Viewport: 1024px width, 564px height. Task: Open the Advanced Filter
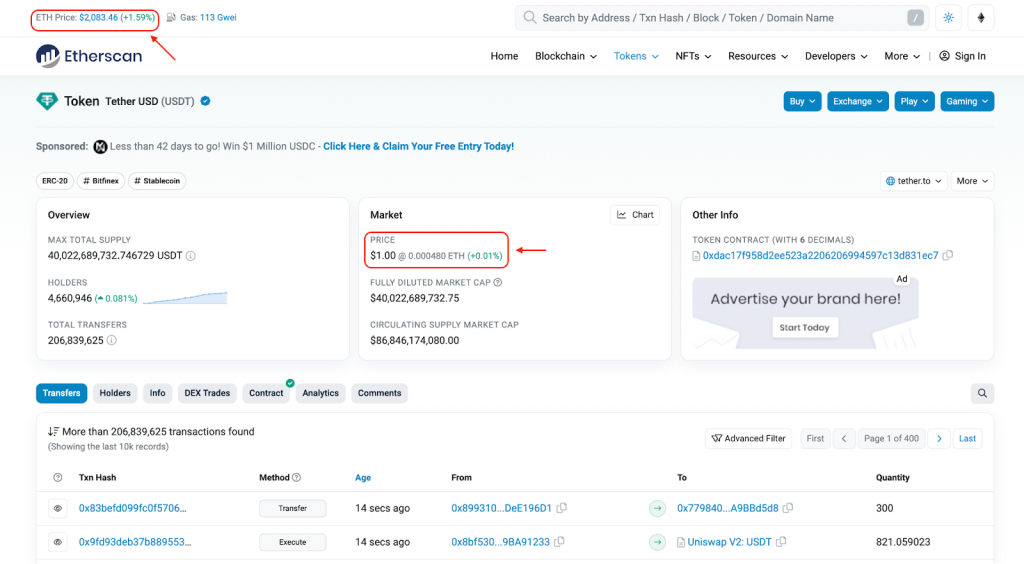coord(748,439)
